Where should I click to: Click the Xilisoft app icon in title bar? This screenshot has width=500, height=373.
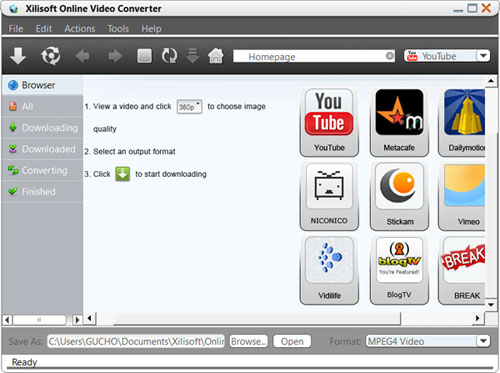[14, 8]
